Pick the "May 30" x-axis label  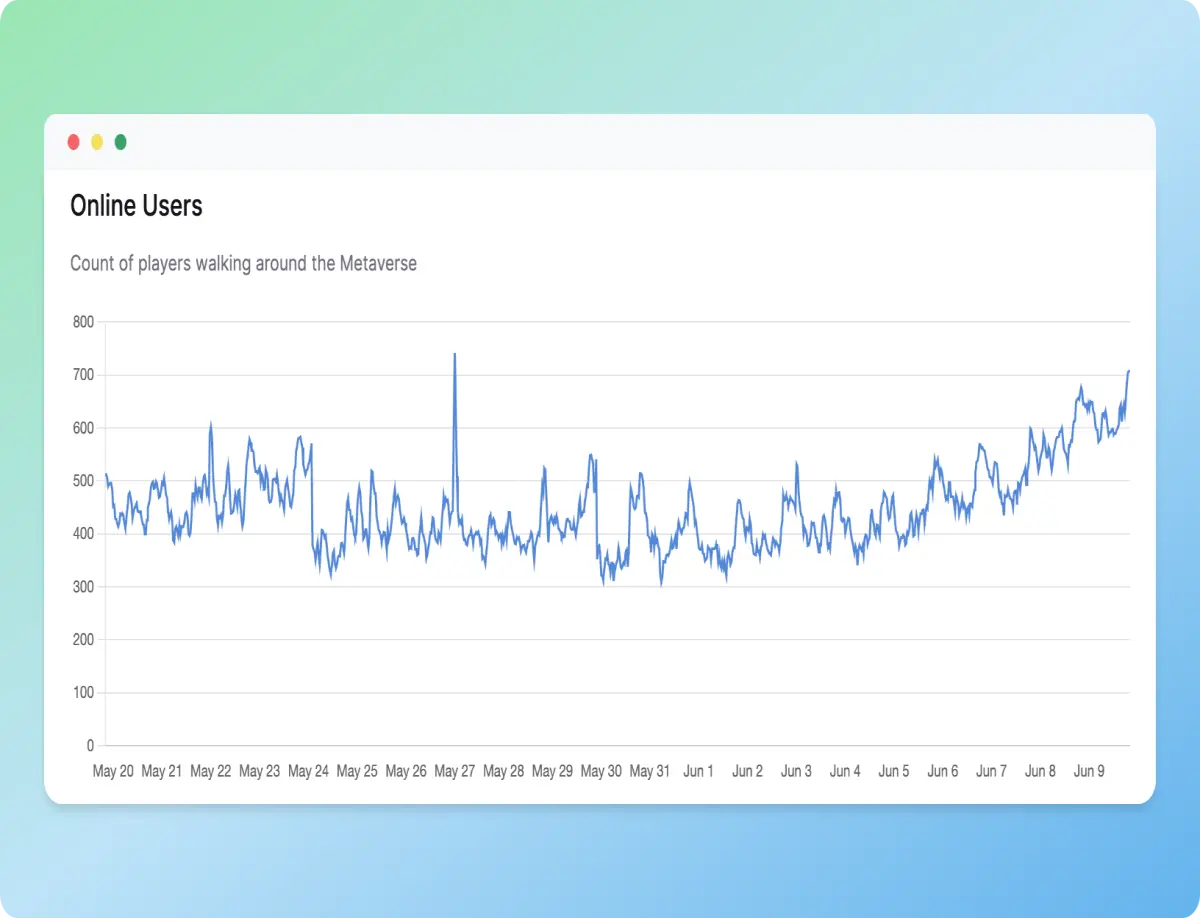tap(602, 772)
